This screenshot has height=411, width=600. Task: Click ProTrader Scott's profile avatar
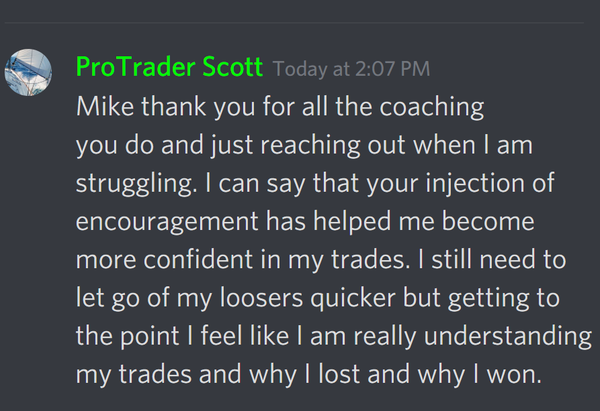28,71
